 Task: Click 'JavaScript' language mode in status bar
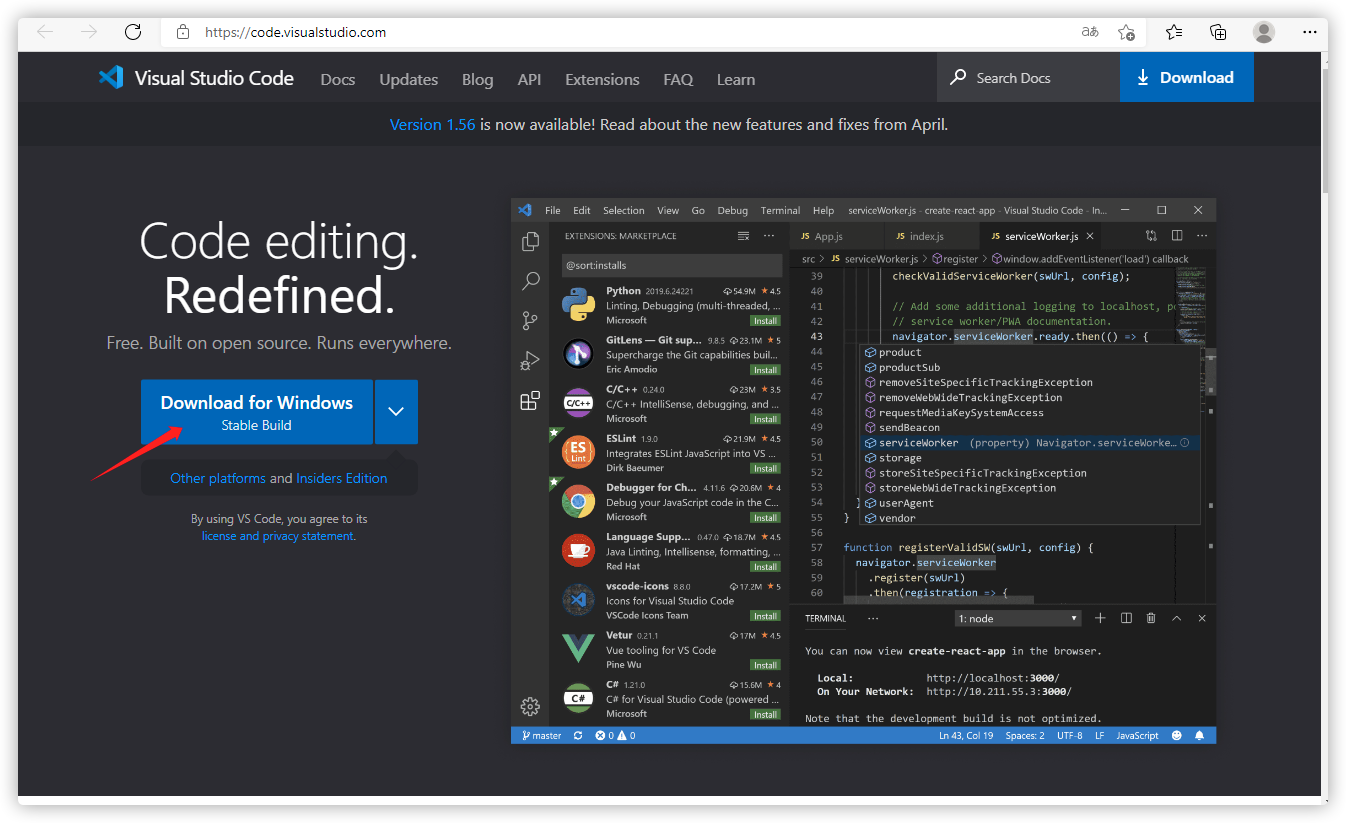point(1137,735)
